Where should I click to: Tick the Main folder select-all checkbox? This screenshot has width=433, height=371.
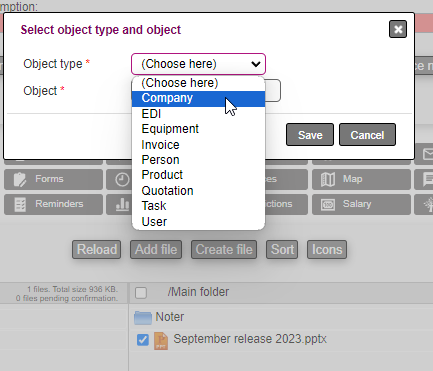point(141,293)
